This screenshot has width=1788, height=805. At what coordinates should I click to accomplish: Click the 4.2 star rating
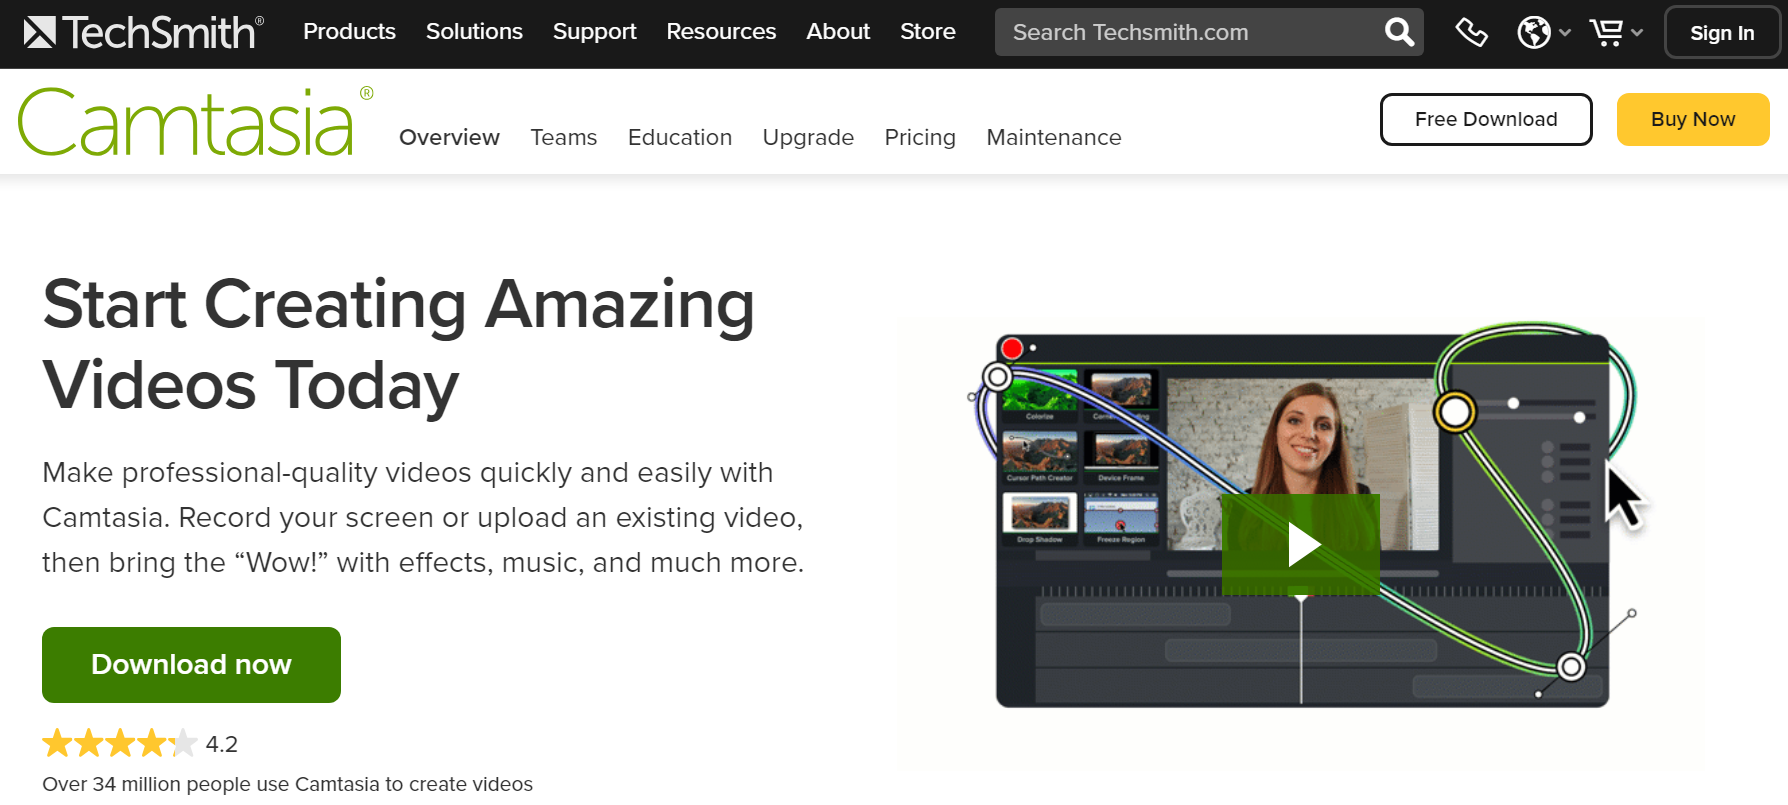pos(140,743)
